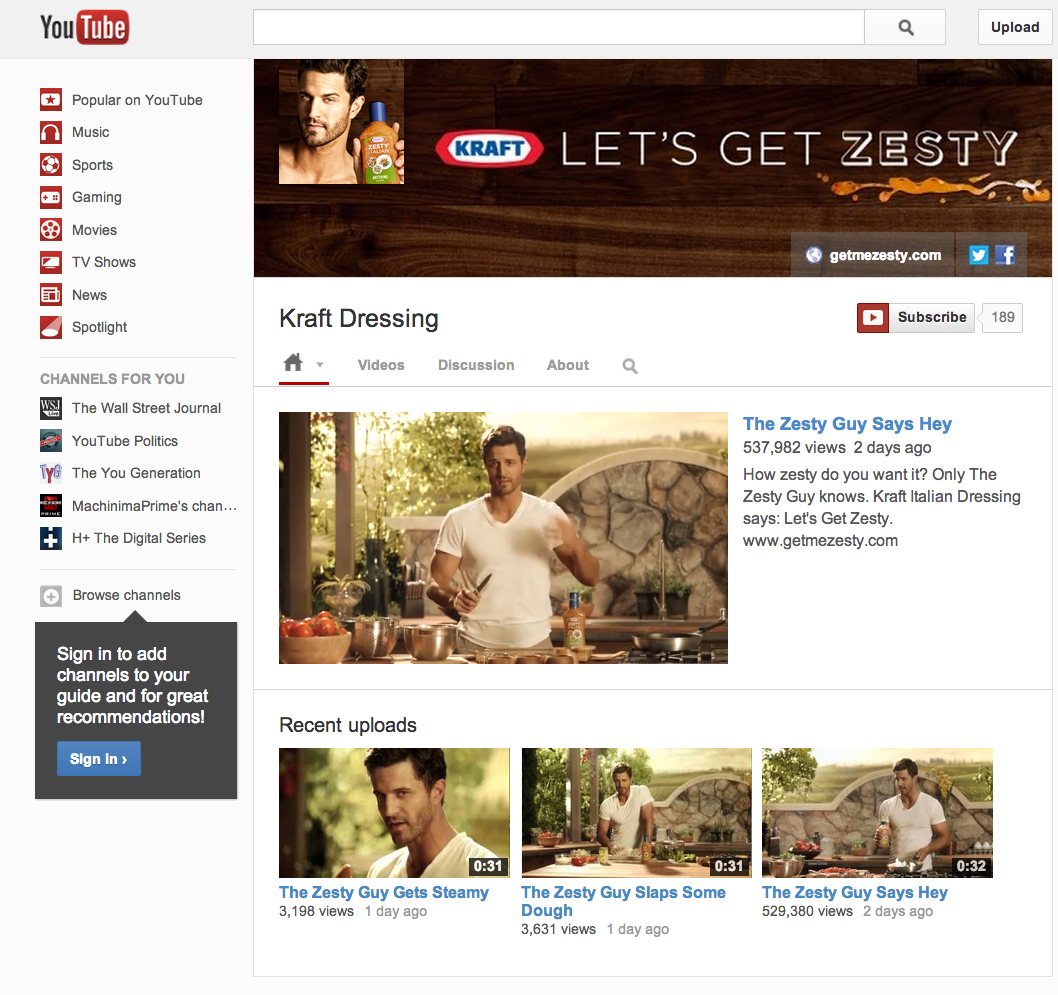Click the Kraft Dressing channel avatar
Image resolution: width=1058 pixels, height=995 pixels.
341,121
